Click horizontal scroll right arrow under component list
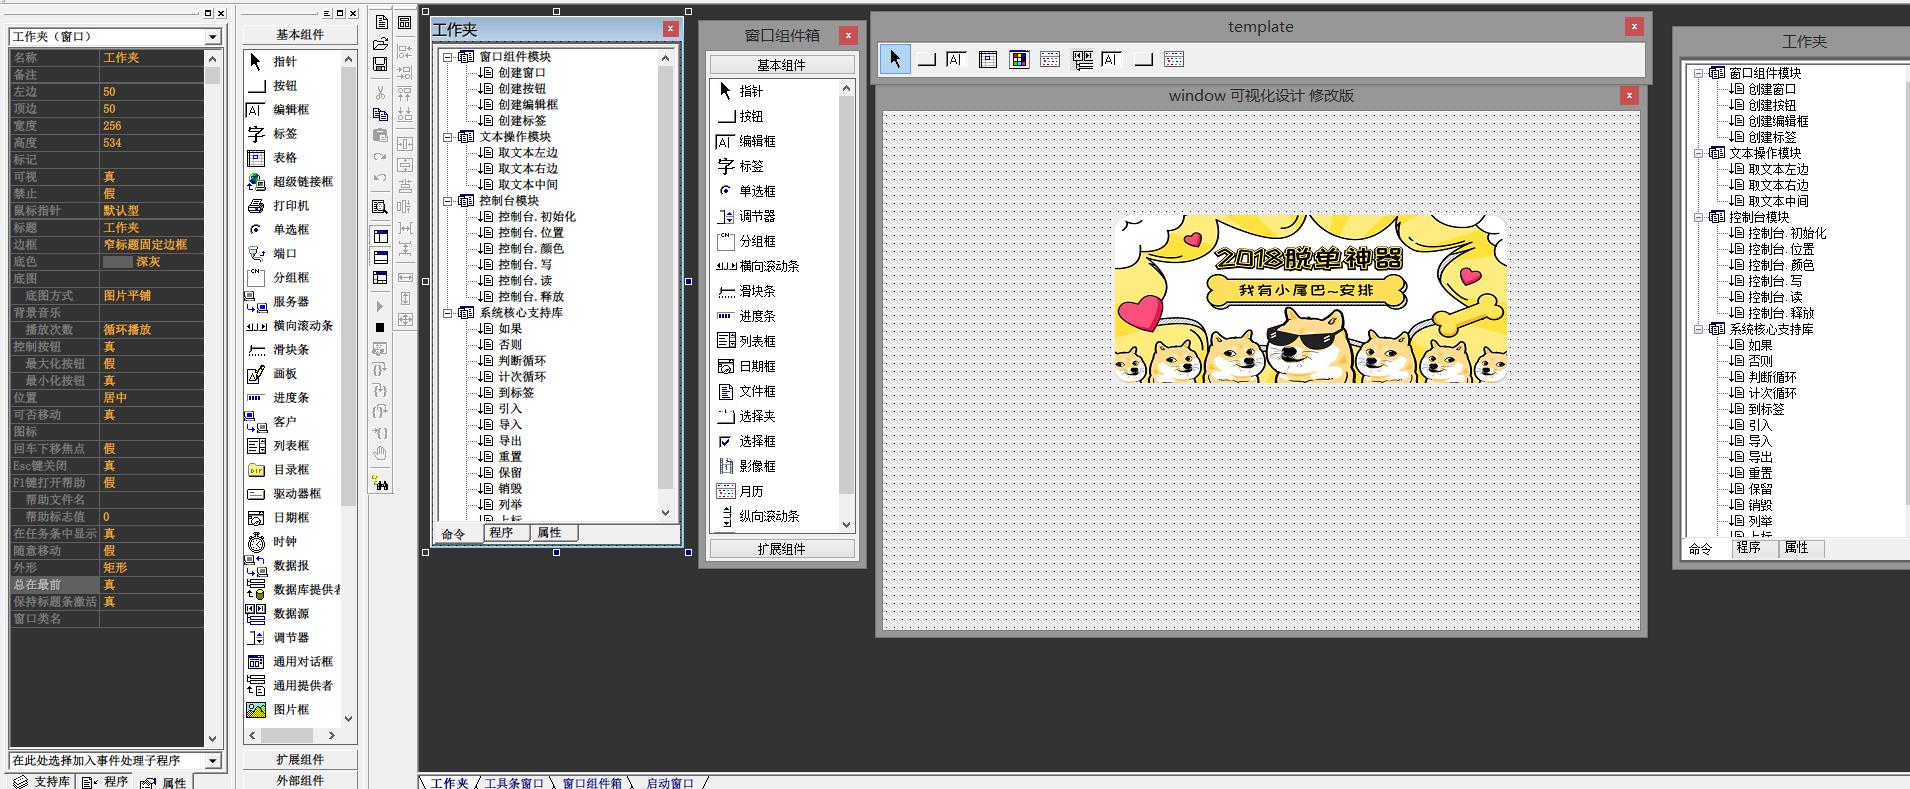Screen dimensions: 1910x789 coord(331,735)
